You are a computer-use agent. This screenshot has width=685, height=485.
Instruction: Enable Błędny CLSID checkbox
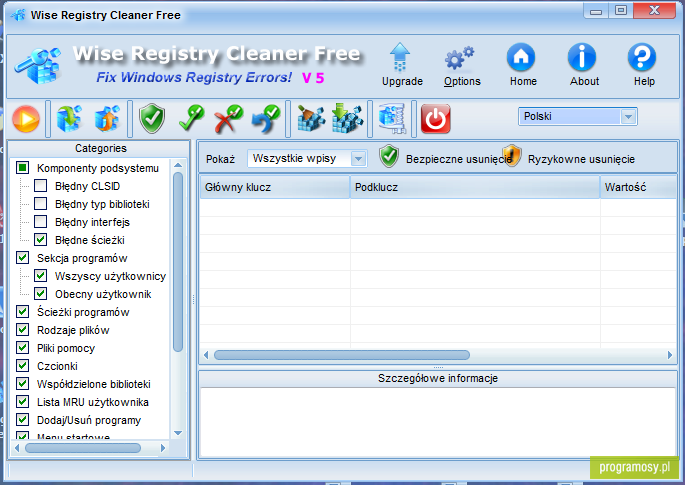click(41, 186)
